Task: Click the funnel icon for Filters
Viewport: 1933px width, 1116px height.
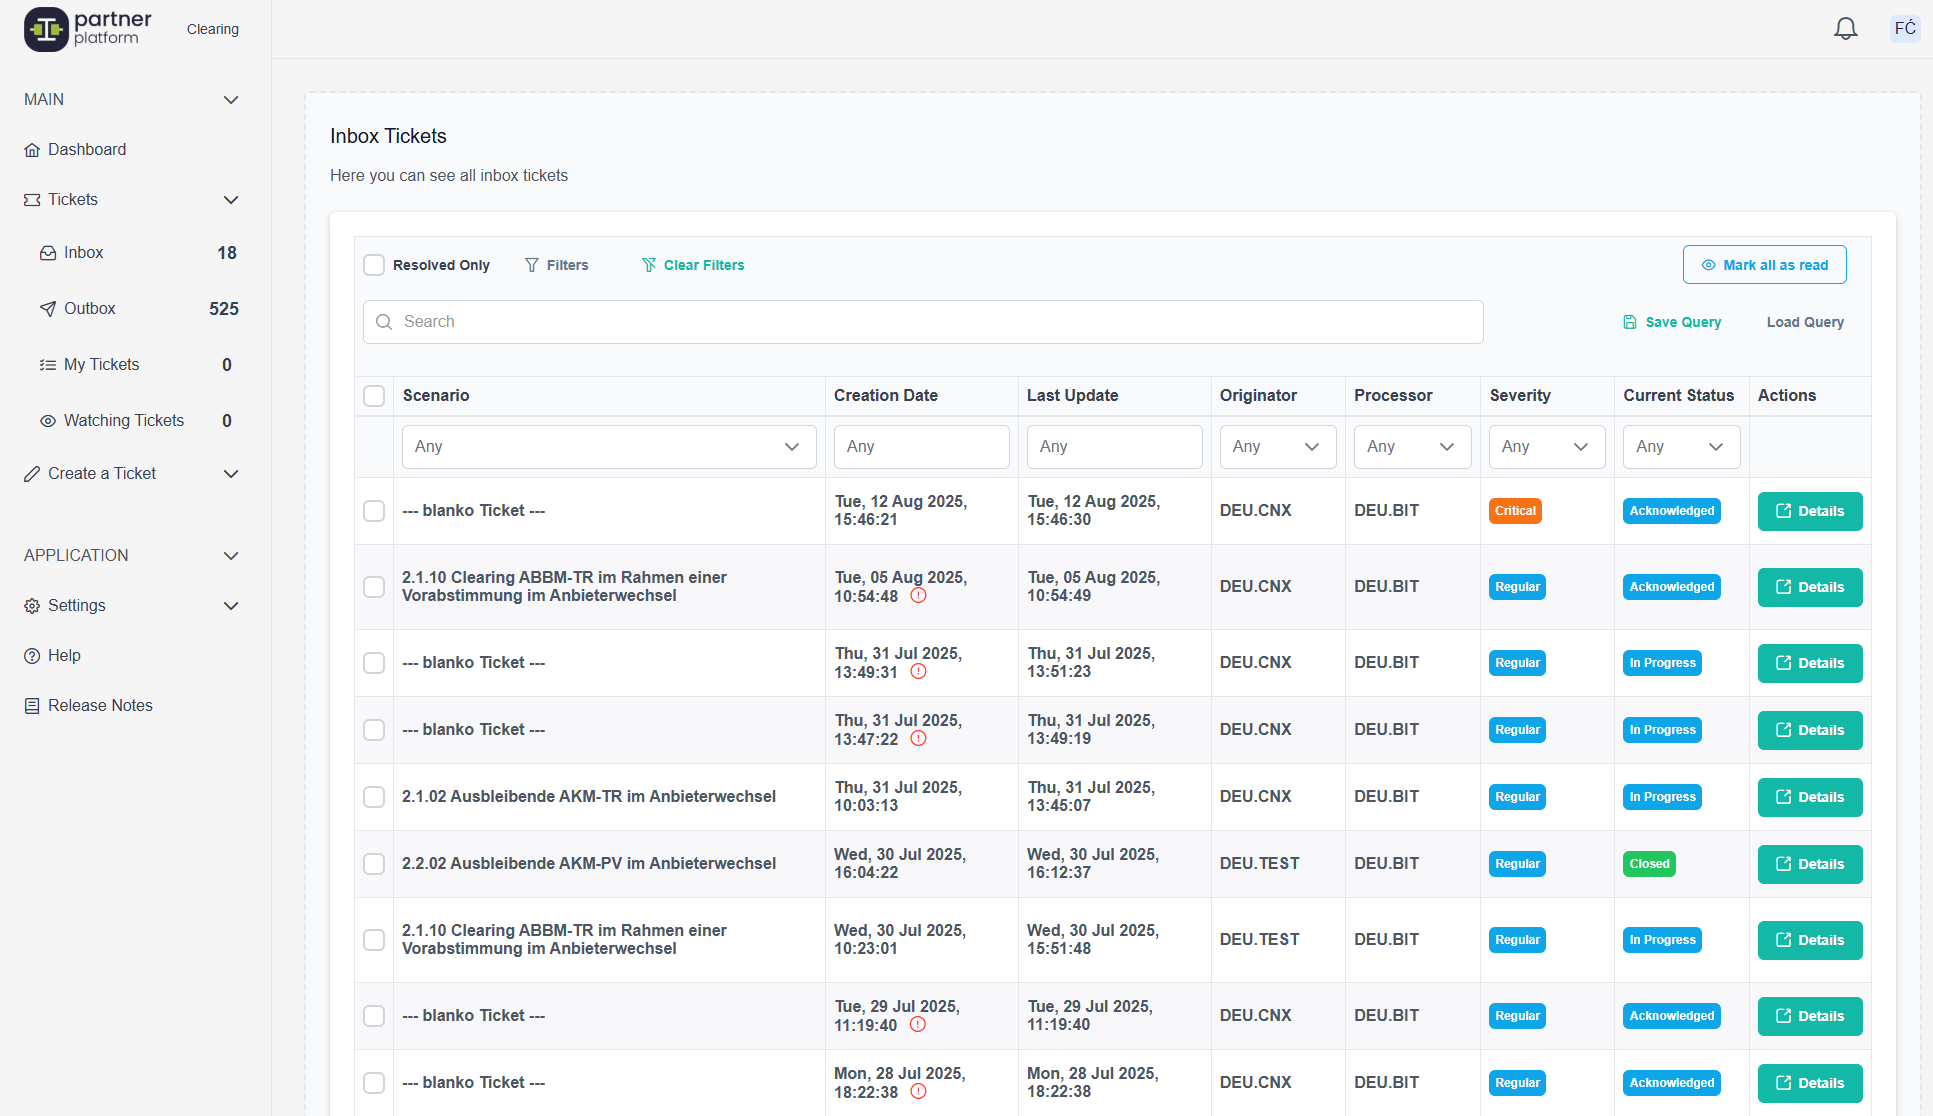Action: click(x=532, y=265)
